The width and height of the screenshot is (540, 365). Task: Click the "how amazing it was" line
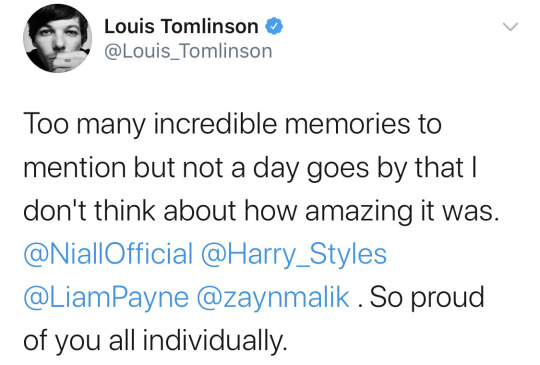click(x=261, y=211)
